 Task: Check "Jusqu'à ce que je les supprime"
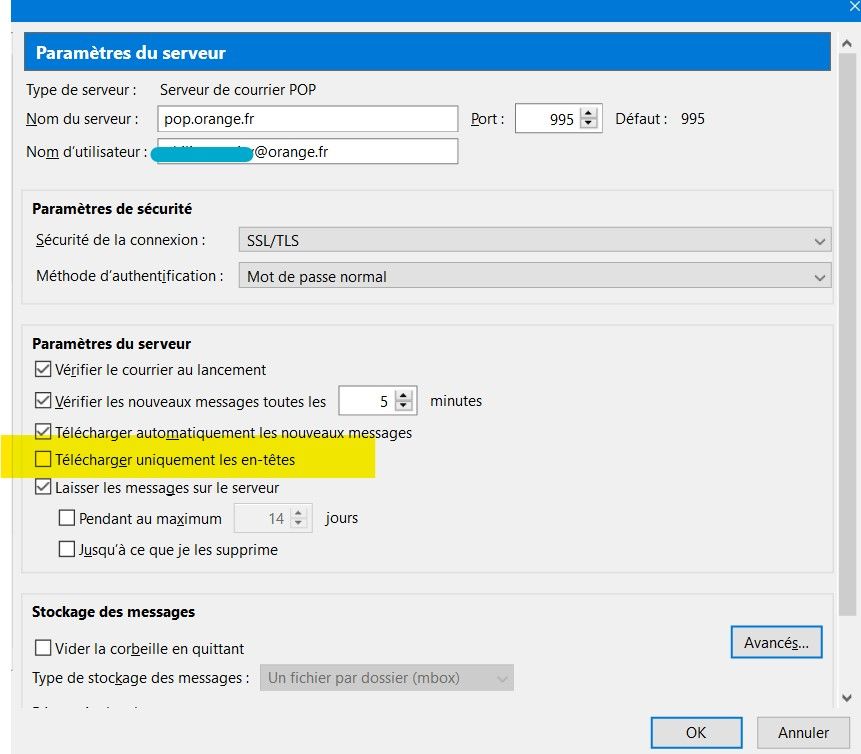[x=67, y=548]
